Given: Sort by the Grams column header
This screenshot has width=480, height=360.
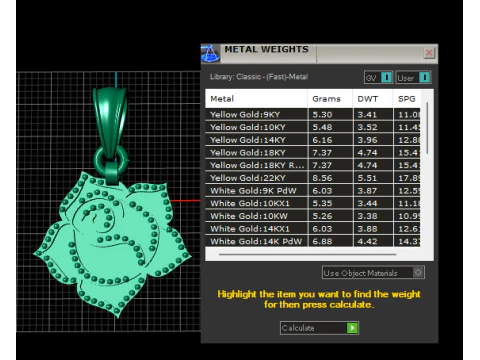Looking at the screenshot, I should (330, 99).
